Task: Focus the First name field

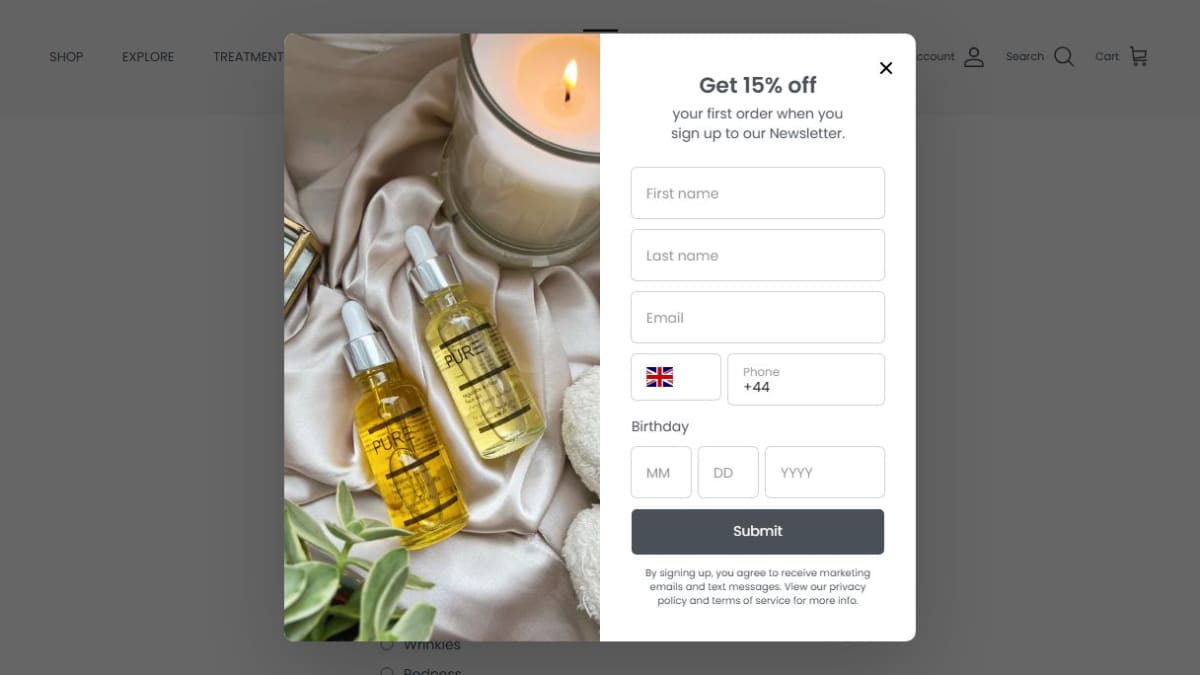Action: [758, 193]
